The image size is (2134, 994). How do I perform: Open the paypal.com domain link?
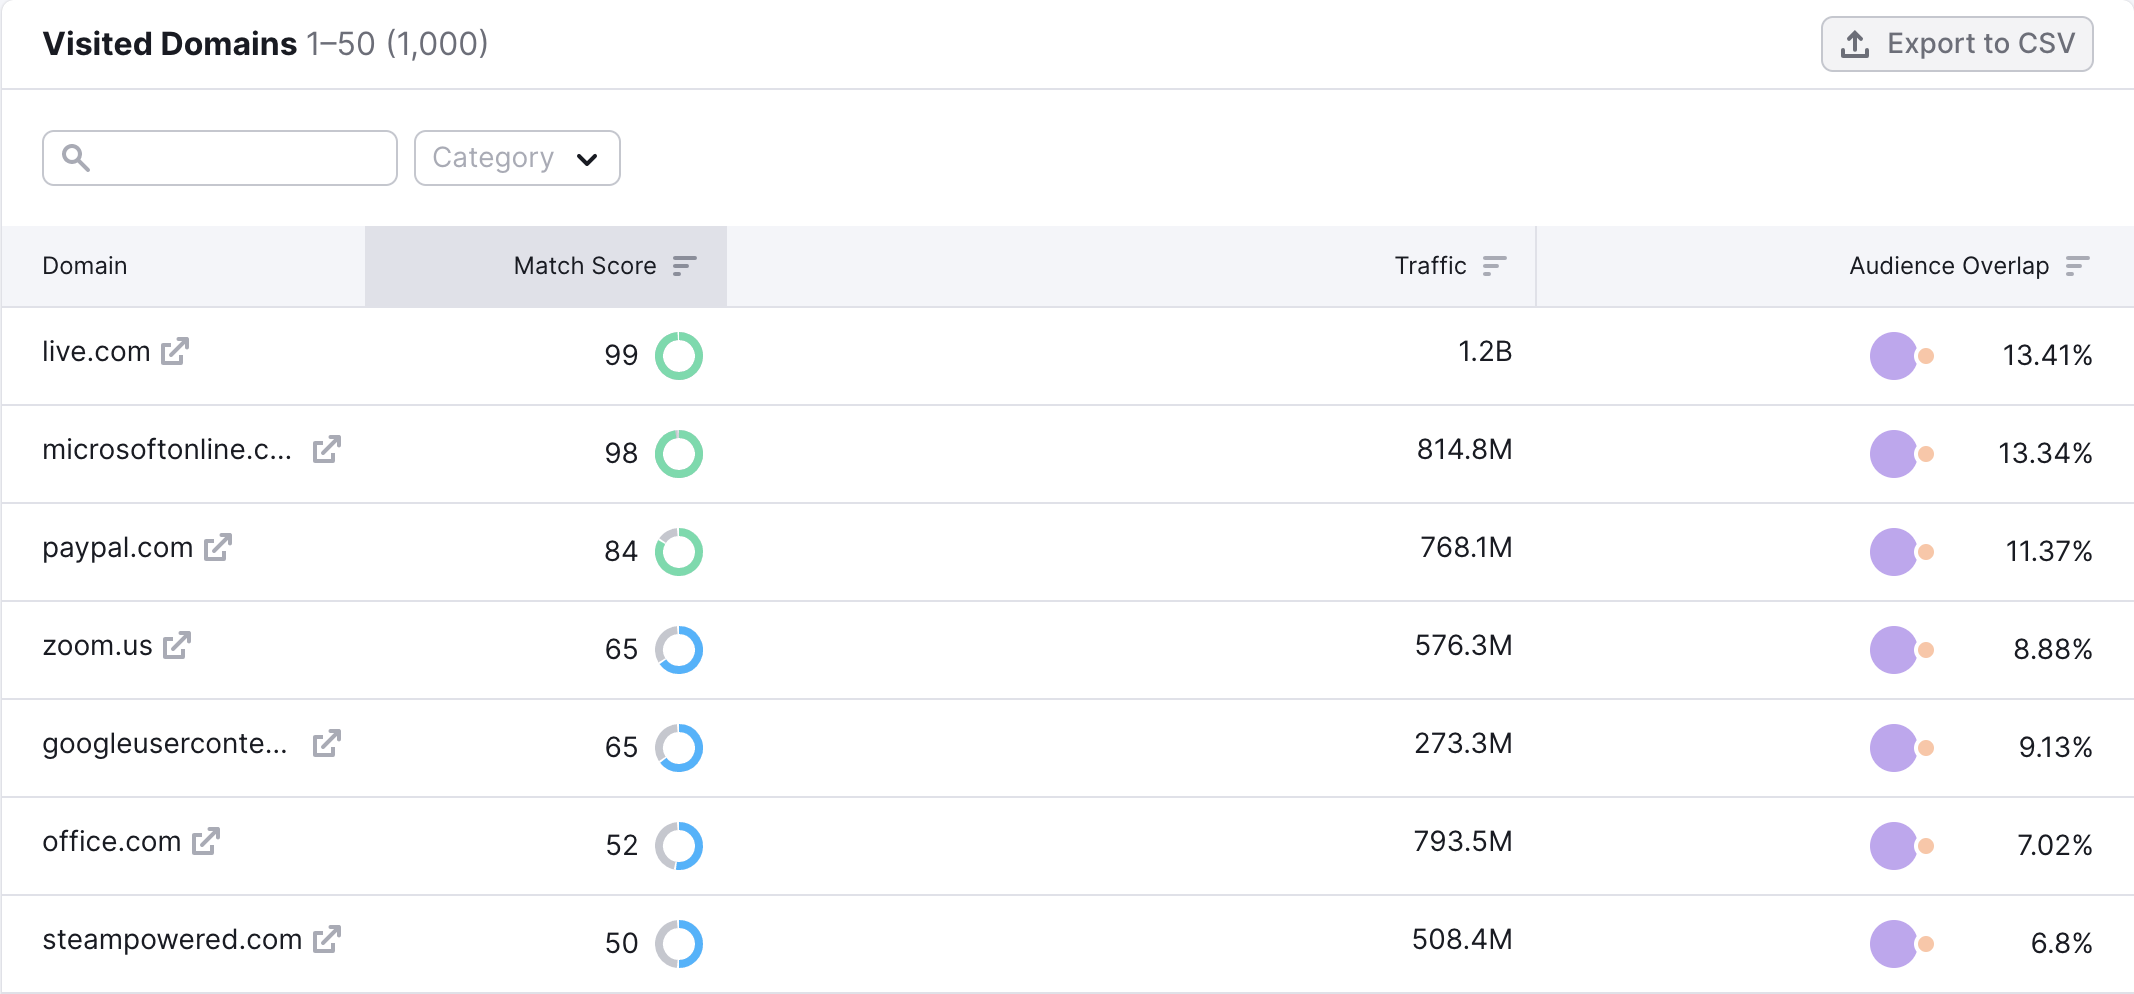[x=117, y=548]
